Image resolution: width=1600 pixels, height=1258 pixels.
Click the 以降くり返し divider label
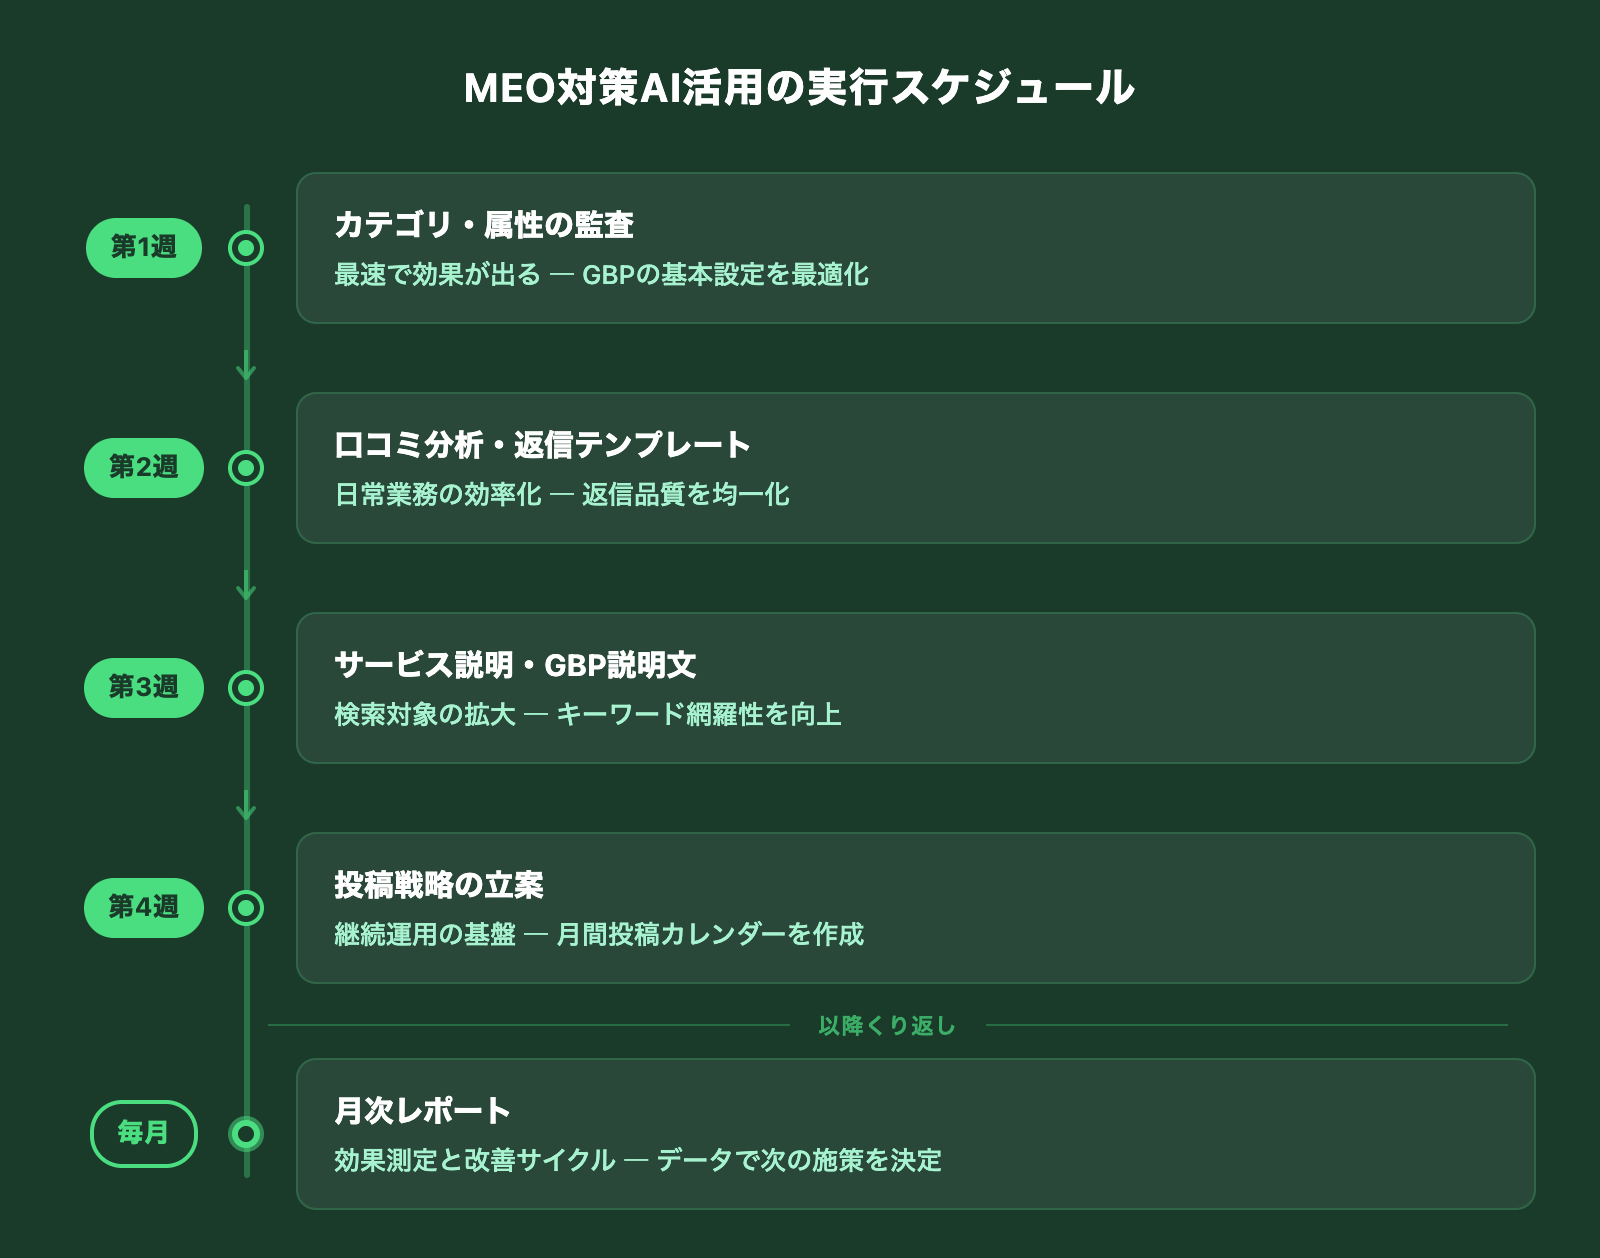click(x=887, y=1026)
